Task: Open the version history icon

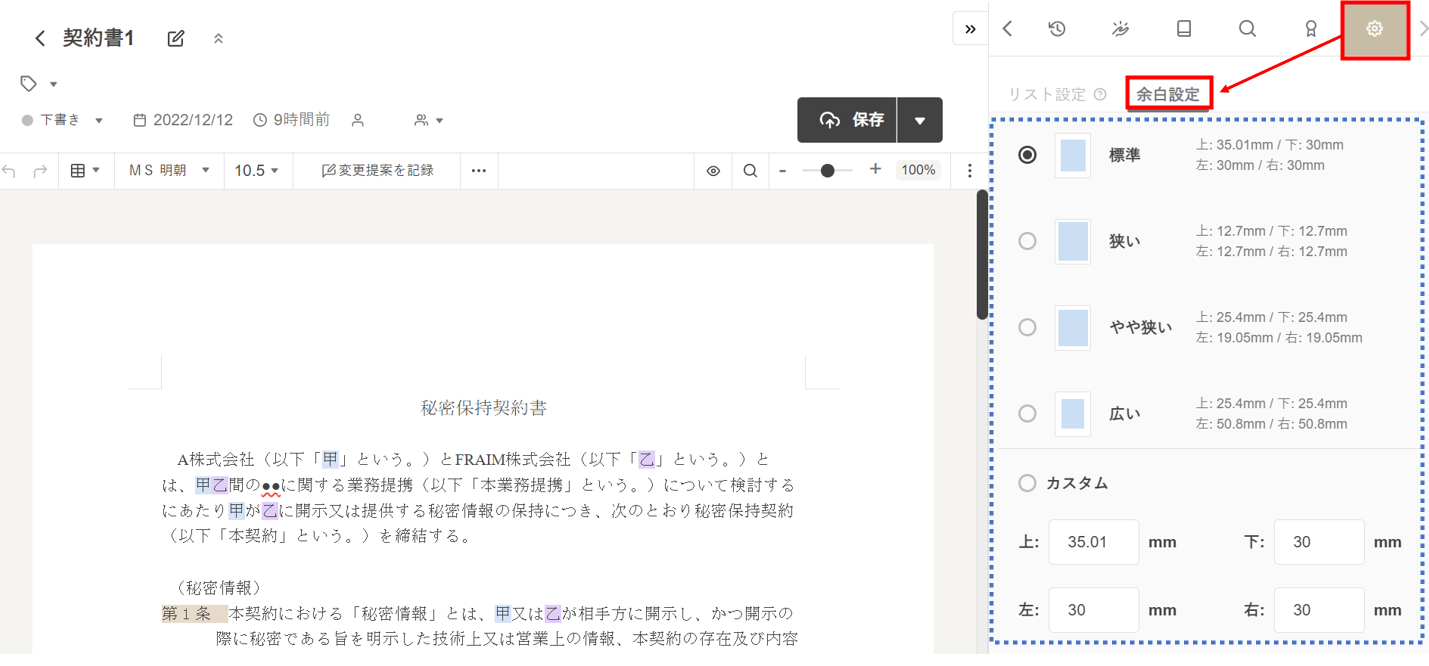Action: 1057,29
